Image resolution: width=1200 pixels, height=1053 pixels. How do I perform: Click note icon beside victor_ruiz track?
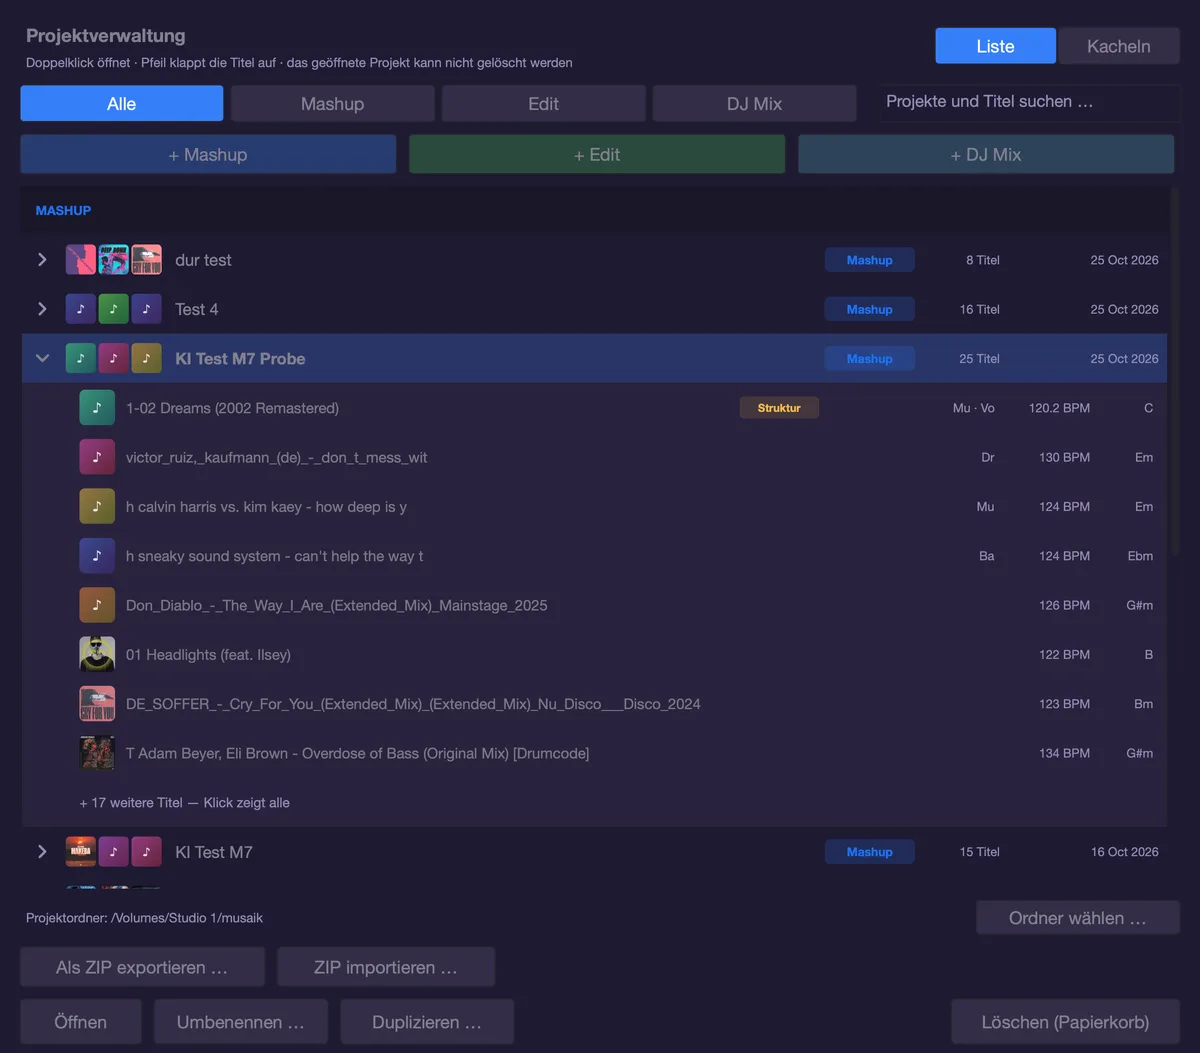tap(97, 457)
